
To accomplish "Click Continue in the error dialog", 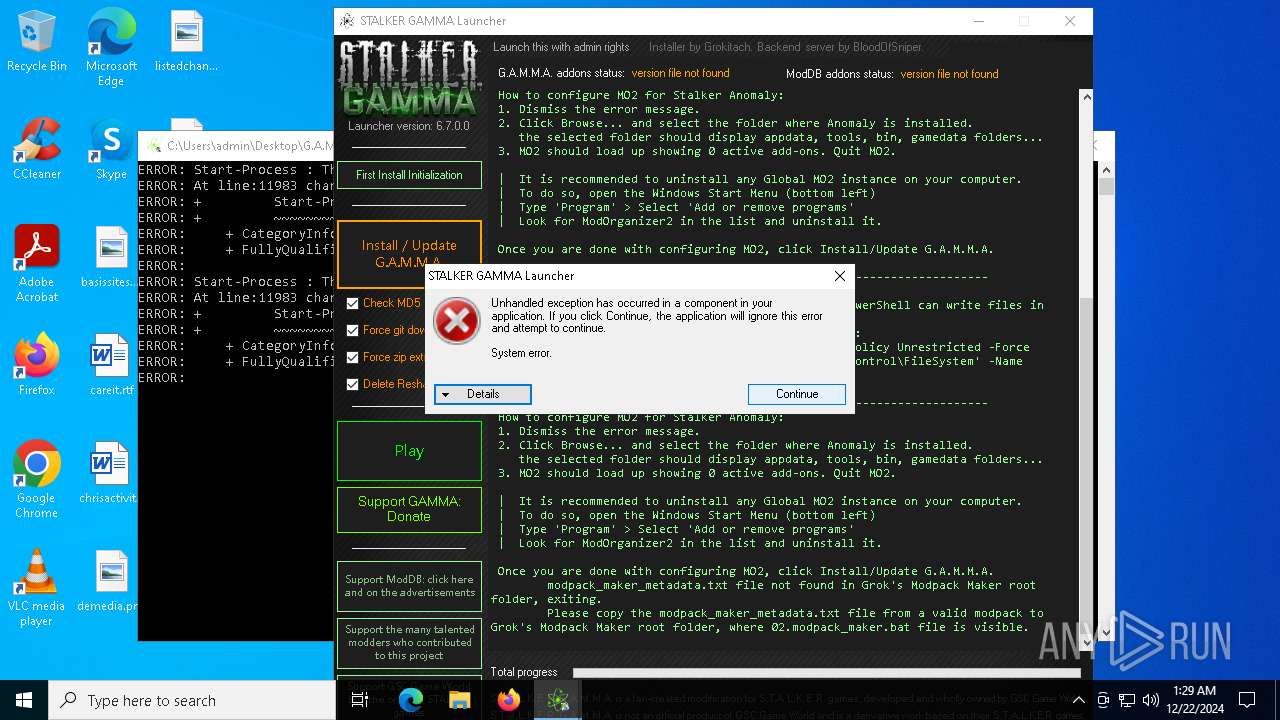I will [797, 394].
